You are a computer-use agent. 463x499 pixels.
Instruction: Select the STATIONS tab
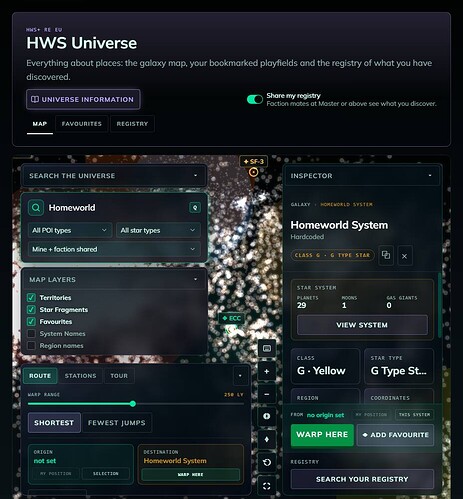(81, 376)
